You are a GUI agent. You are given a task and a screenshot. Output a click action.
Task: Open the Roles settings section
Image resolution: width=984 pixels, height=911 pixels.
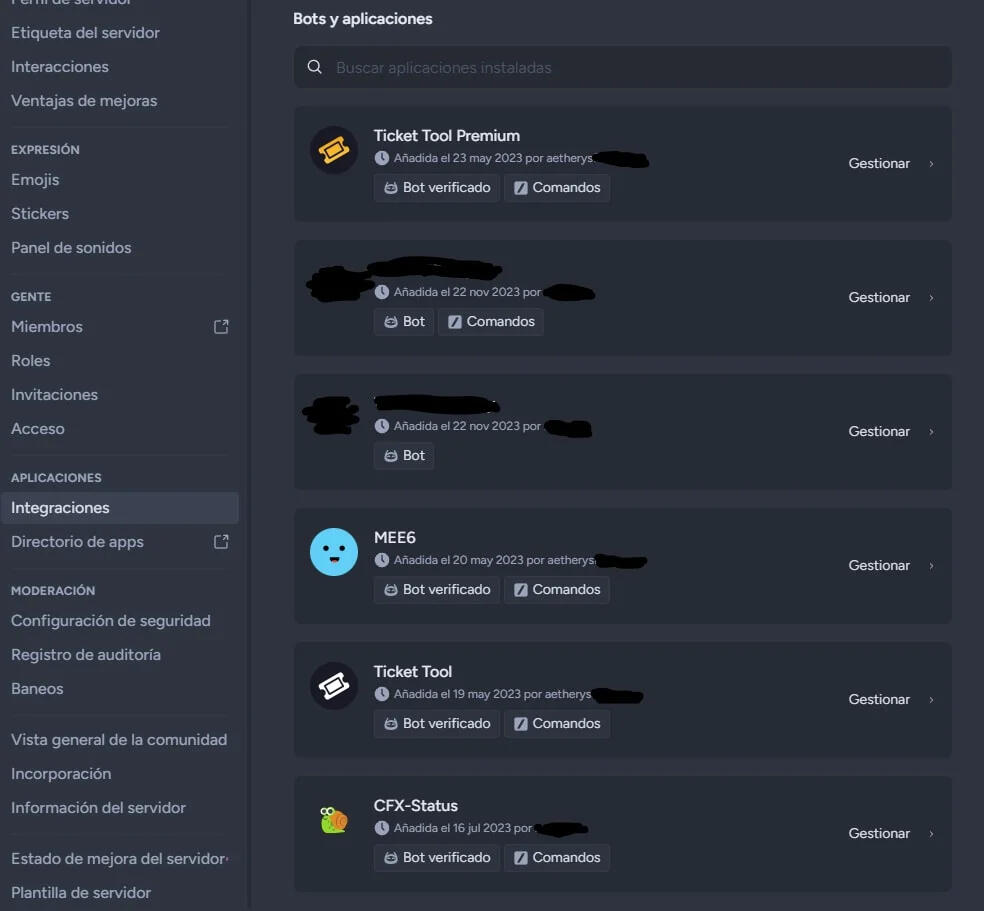click(31, 361)
